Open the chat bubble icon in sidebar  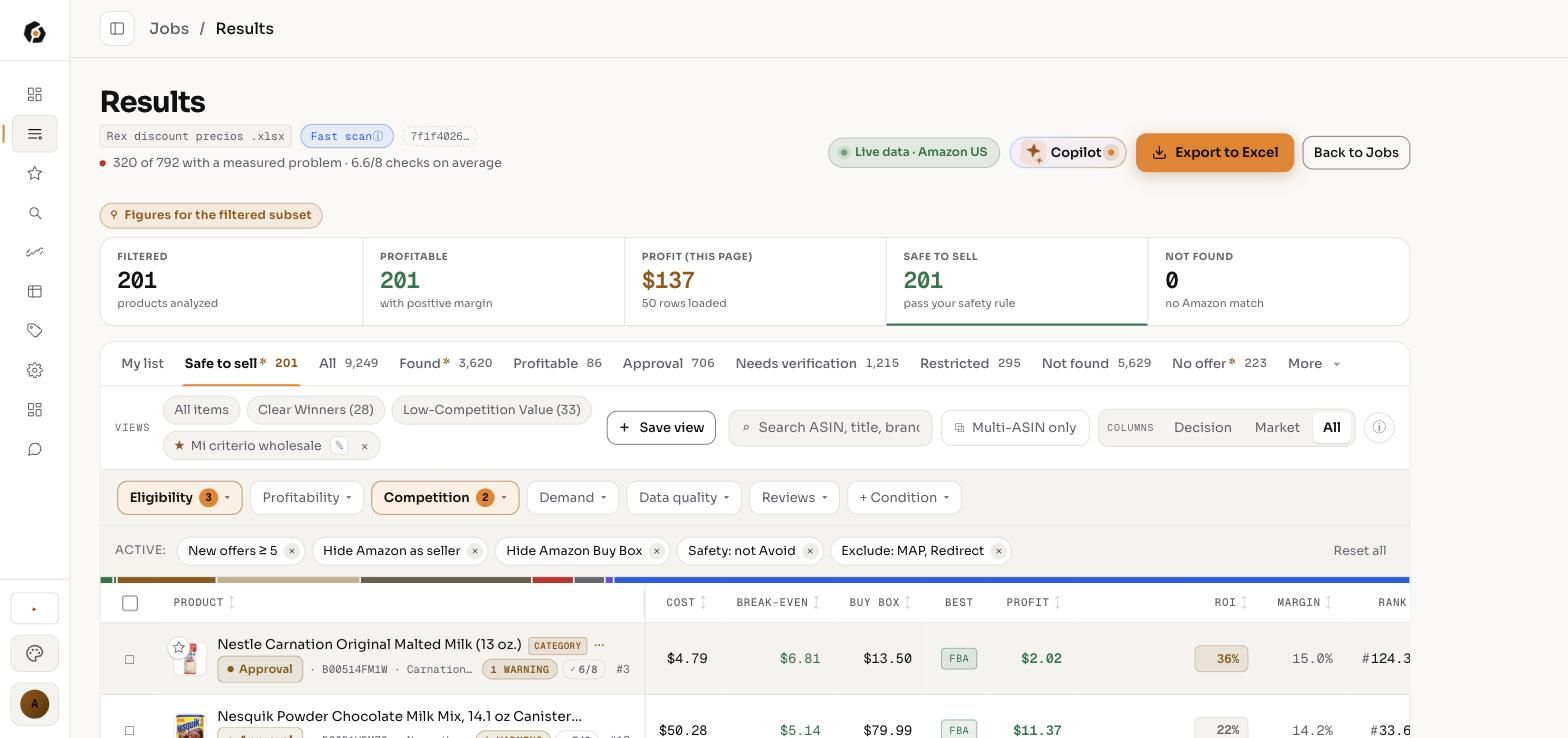click(x=35, y=449)
